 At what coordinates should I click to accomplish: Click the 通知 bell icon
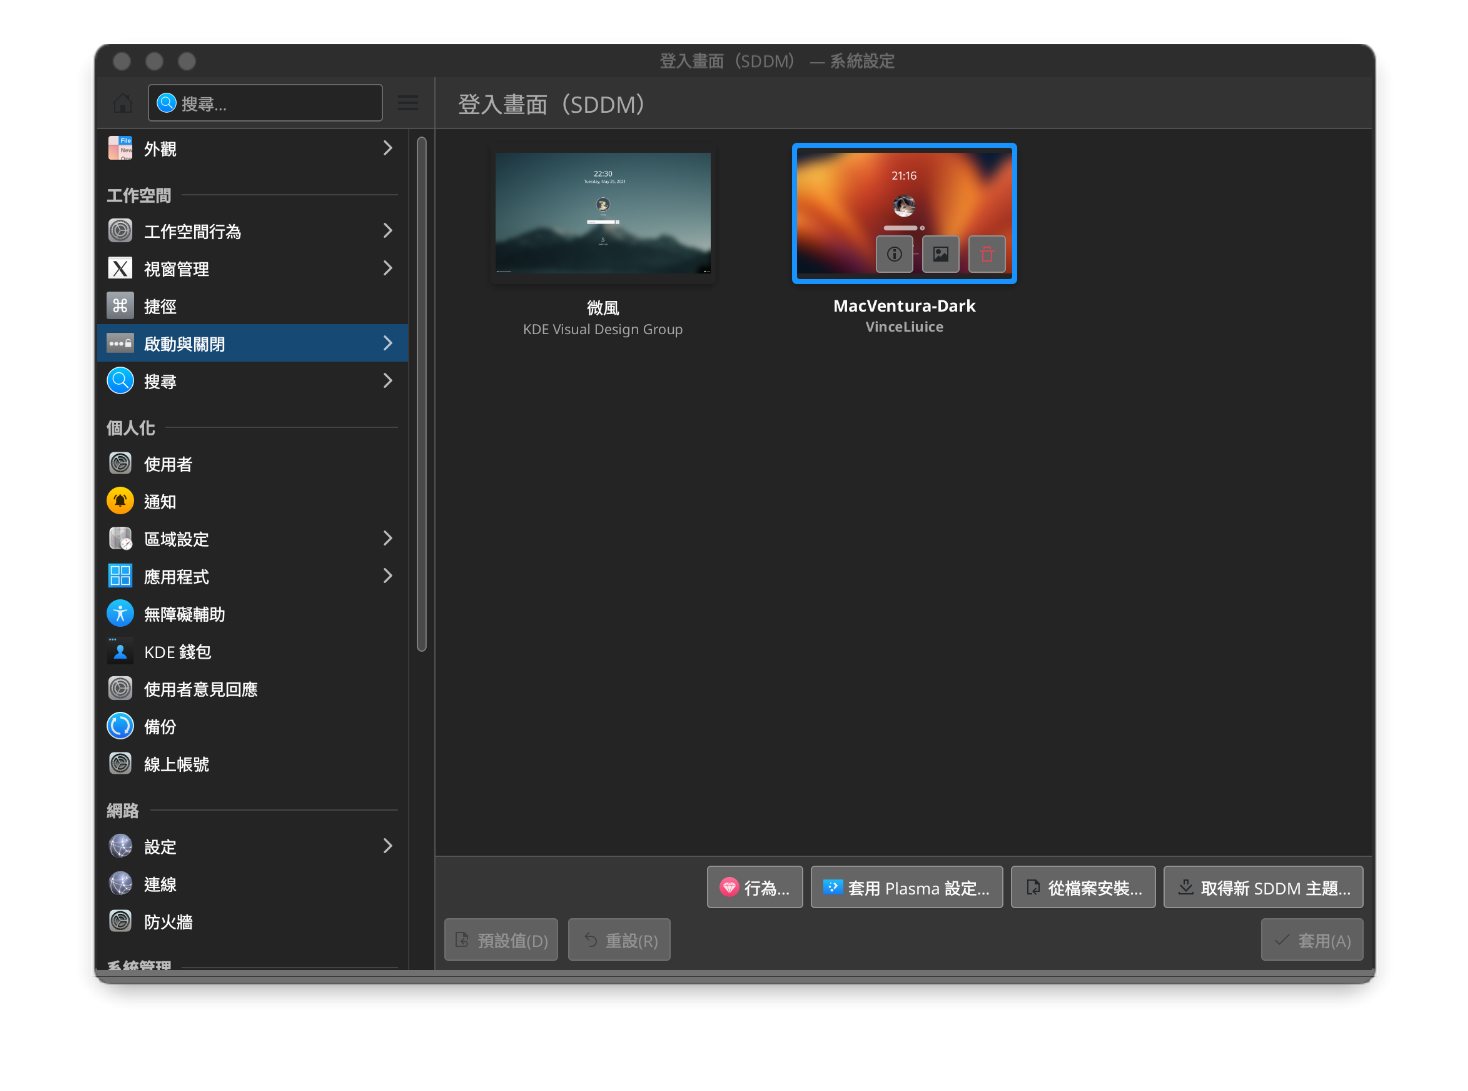point(120,501)
